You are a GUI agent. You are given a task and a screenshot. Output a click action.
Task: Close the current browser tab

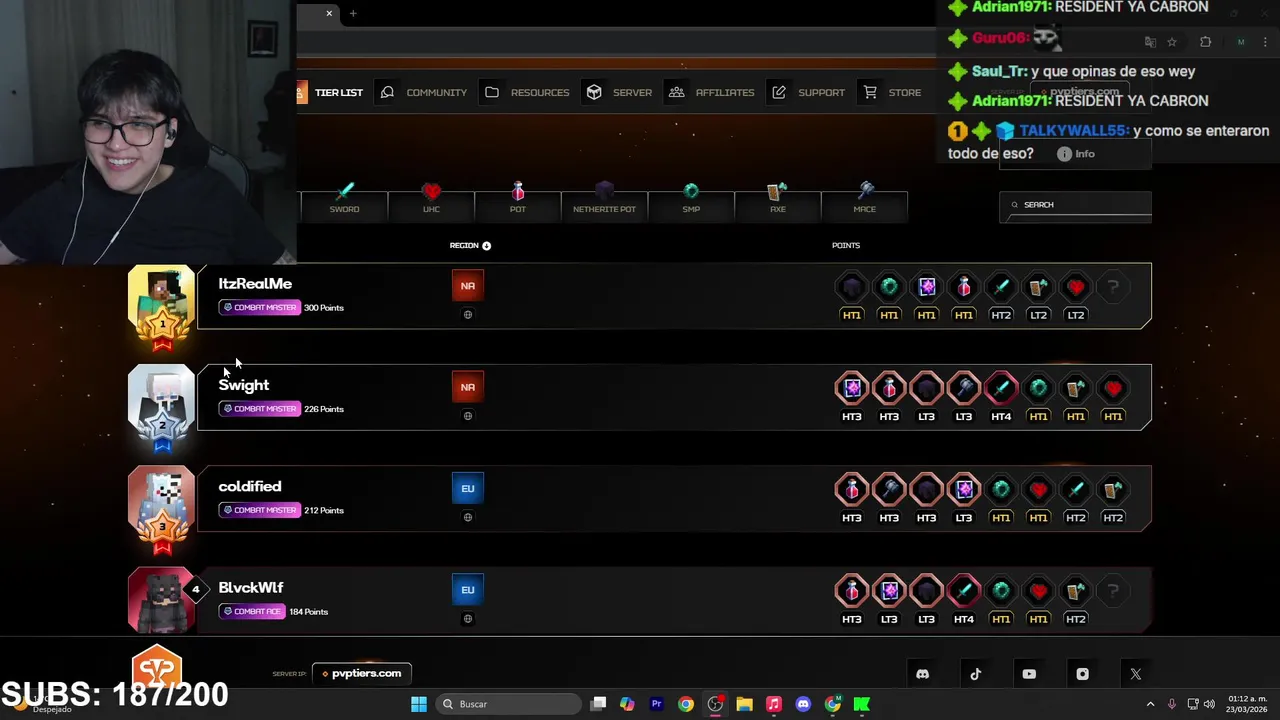click(329, 13)
